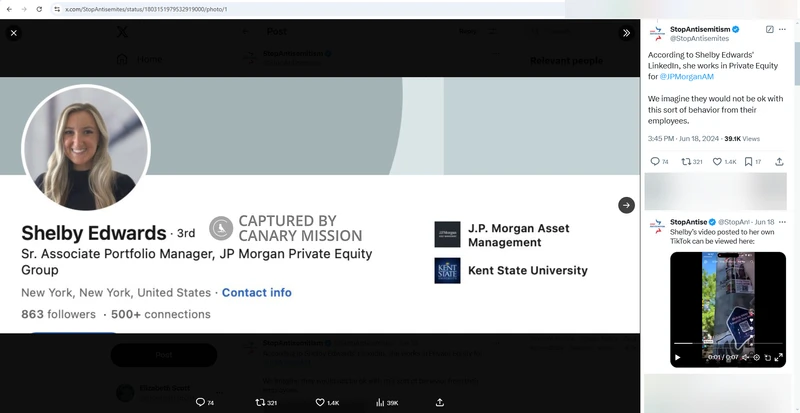This screenshot has width=800, height=413.
Task: Click the post timestamp 3:45 PM · Jun 18, 2024
Action: click(x=683, y=139)
